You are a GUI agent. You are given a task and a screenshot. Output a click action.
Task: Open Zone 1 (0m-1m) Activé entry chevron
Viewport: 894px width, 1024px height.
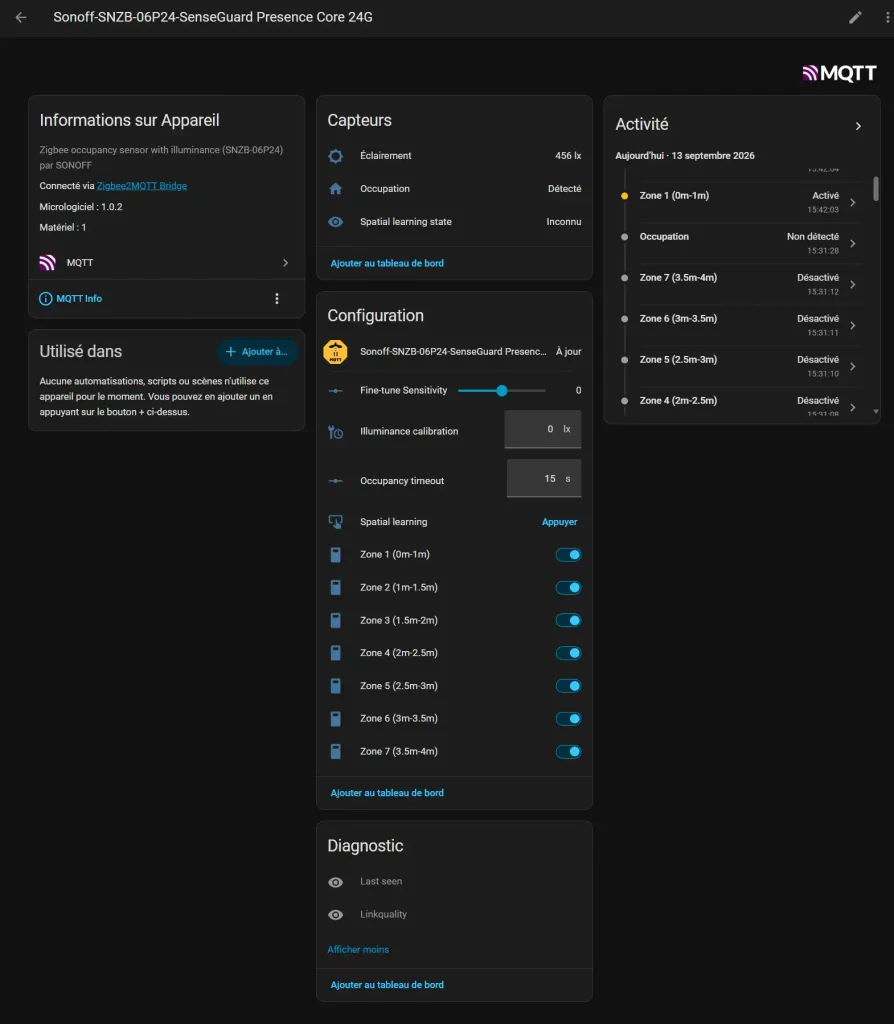click(x=853, y=202)
